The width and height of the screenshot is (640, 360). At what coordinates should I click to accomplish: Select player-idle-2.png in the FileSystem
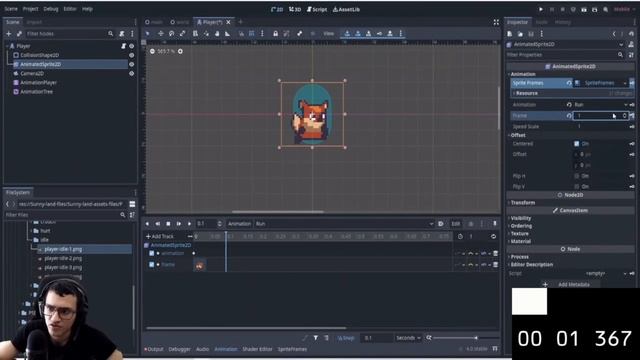coord(63,258)
